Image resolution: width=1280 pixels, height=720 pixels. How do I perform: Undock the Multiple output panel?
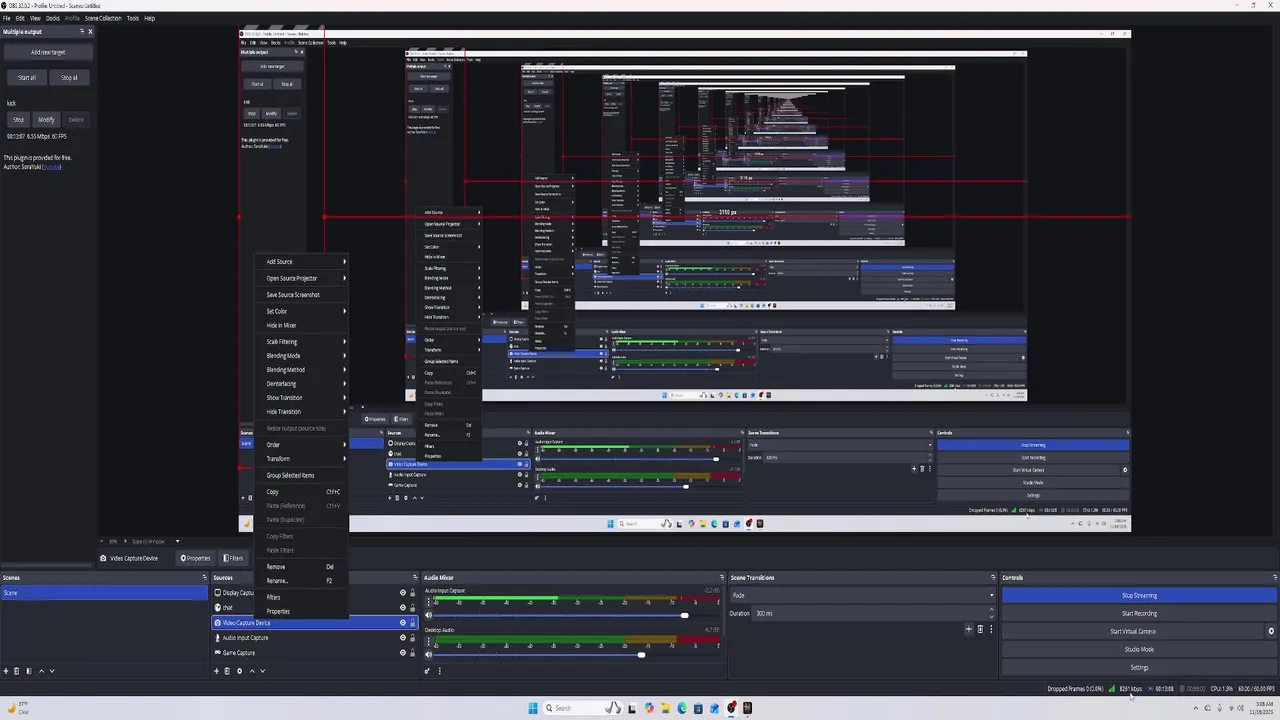click(x=82, y=31)
